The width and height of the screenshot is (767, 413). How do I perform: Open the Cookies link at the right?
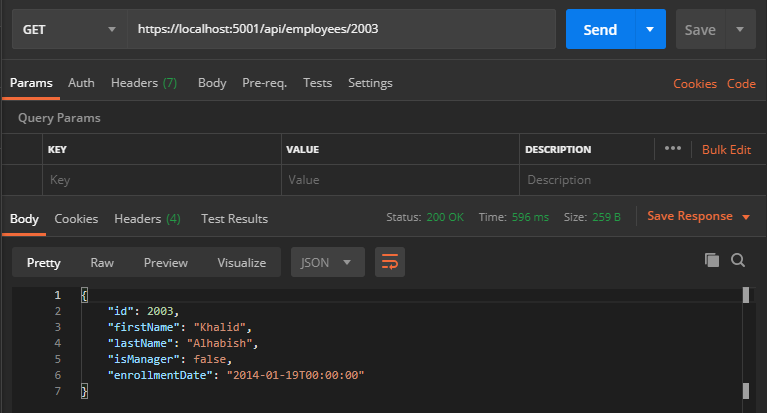[x=695, y=84]
